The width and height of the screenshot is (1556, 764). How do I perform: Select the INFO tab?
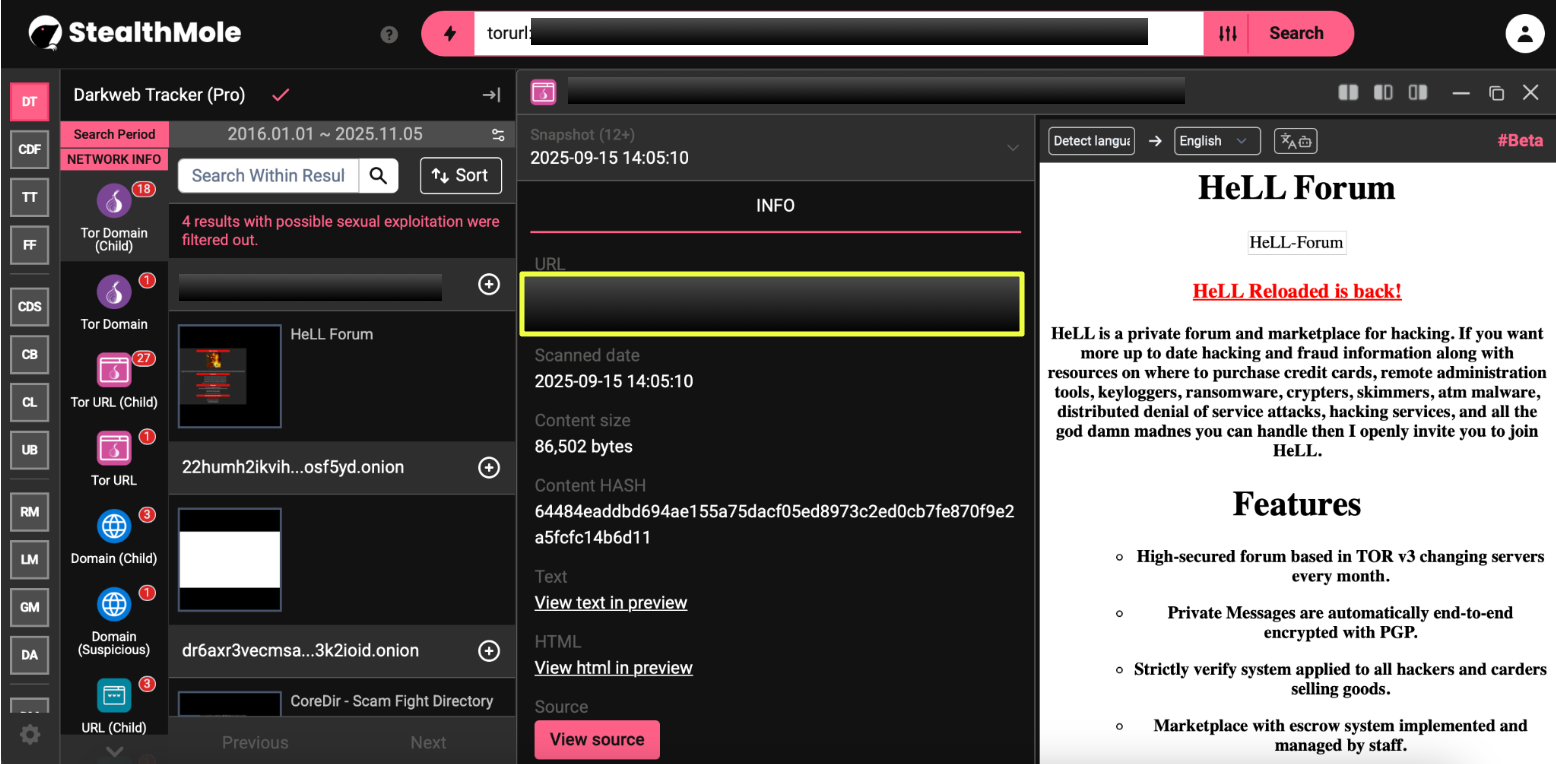(x=775, y=206)
